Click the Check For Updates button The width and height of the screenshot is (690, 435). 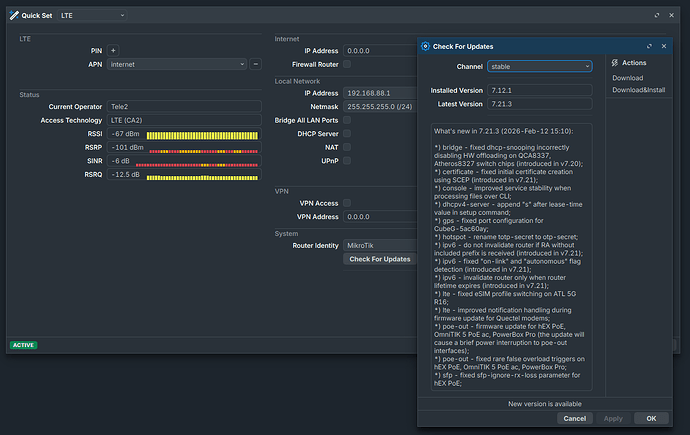(379, 259)
